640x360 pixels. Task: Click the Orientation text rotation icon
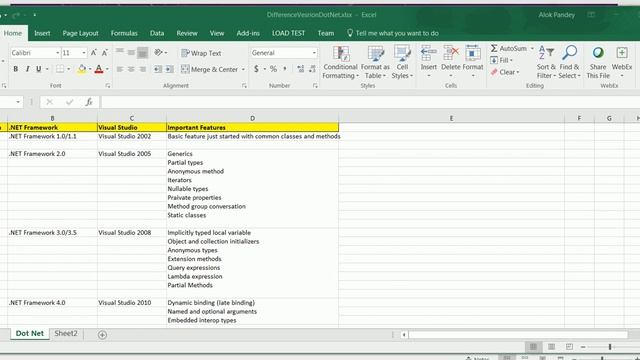click(158, 52)
